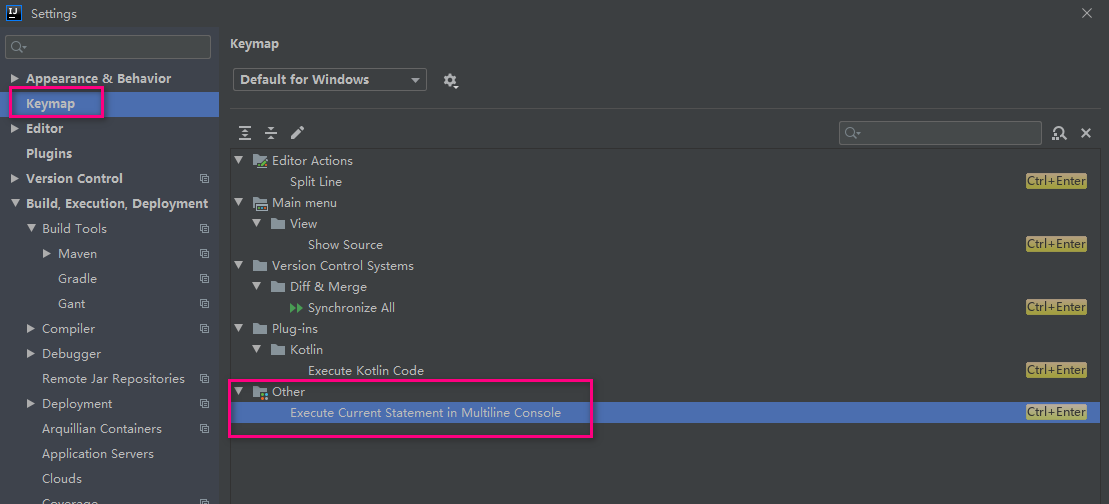
Task: Click the copy icon beside Compiler
Action: click(204, 329)
